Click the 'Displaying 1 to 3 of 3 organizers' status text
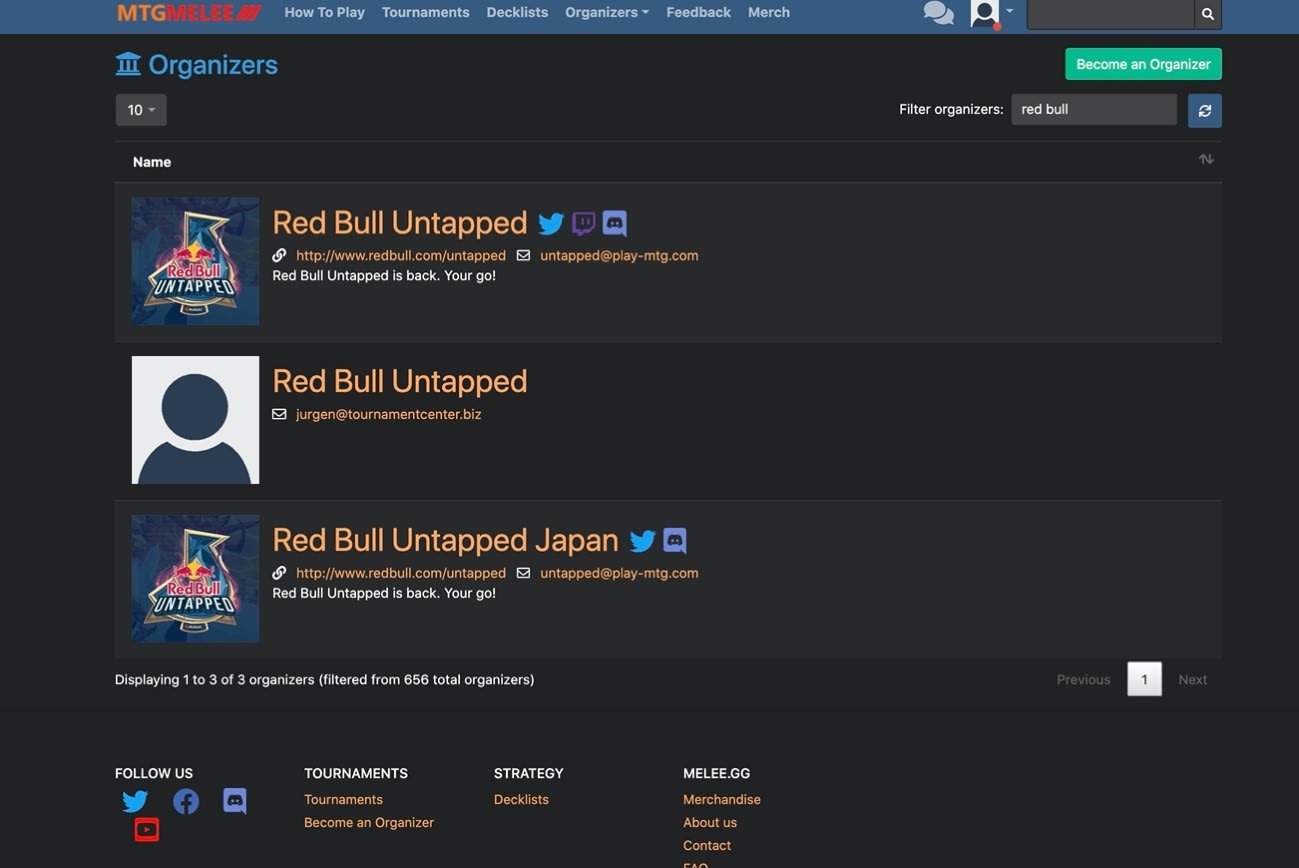Image resolution: width=1299 pixels, height=868 pixels. pos(325,680)
